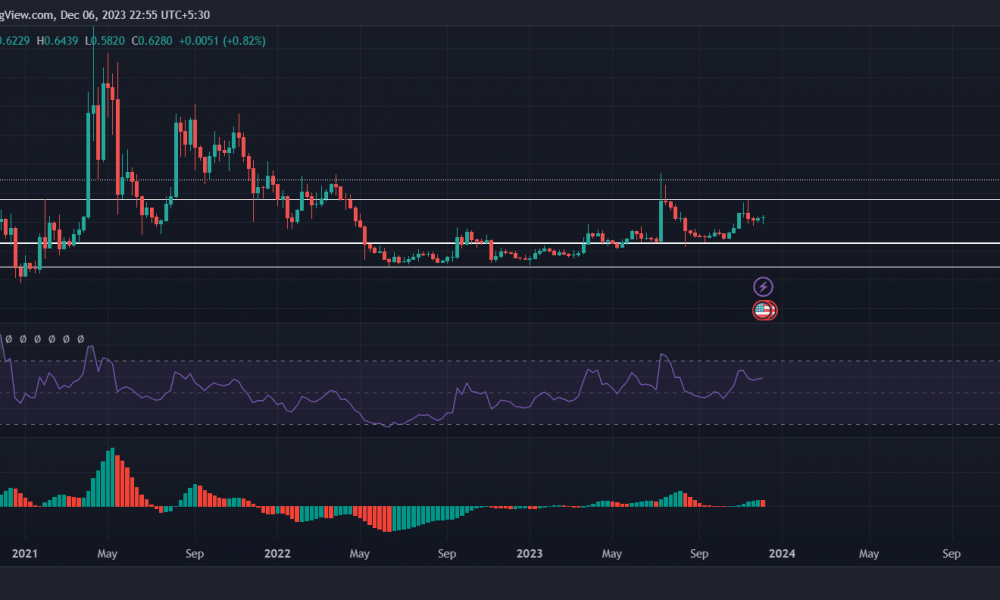The image size is (1000, 600).
Task: Select the thick white horizontal support line
Action: 500,243
